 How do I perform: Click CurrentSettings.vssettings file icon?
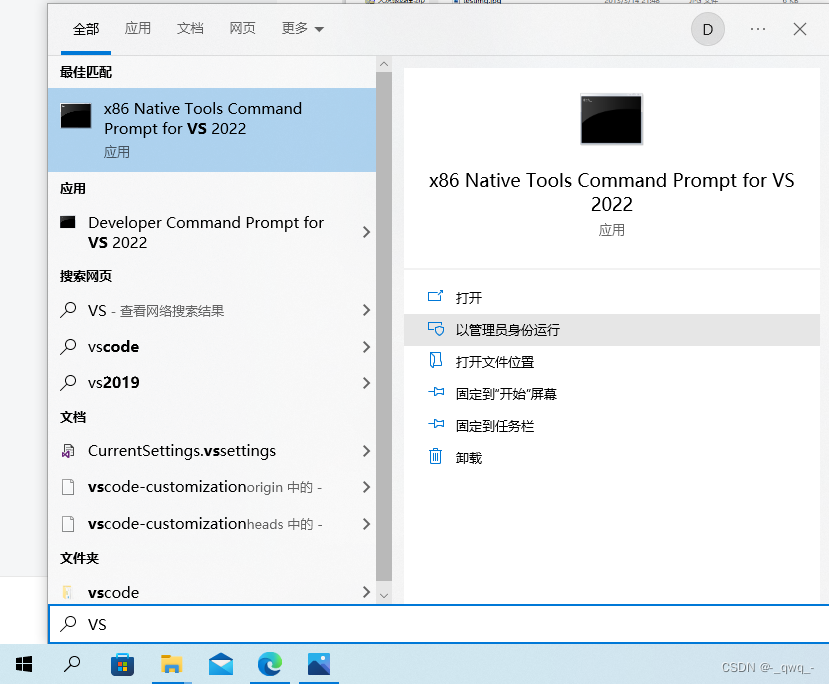68,451
